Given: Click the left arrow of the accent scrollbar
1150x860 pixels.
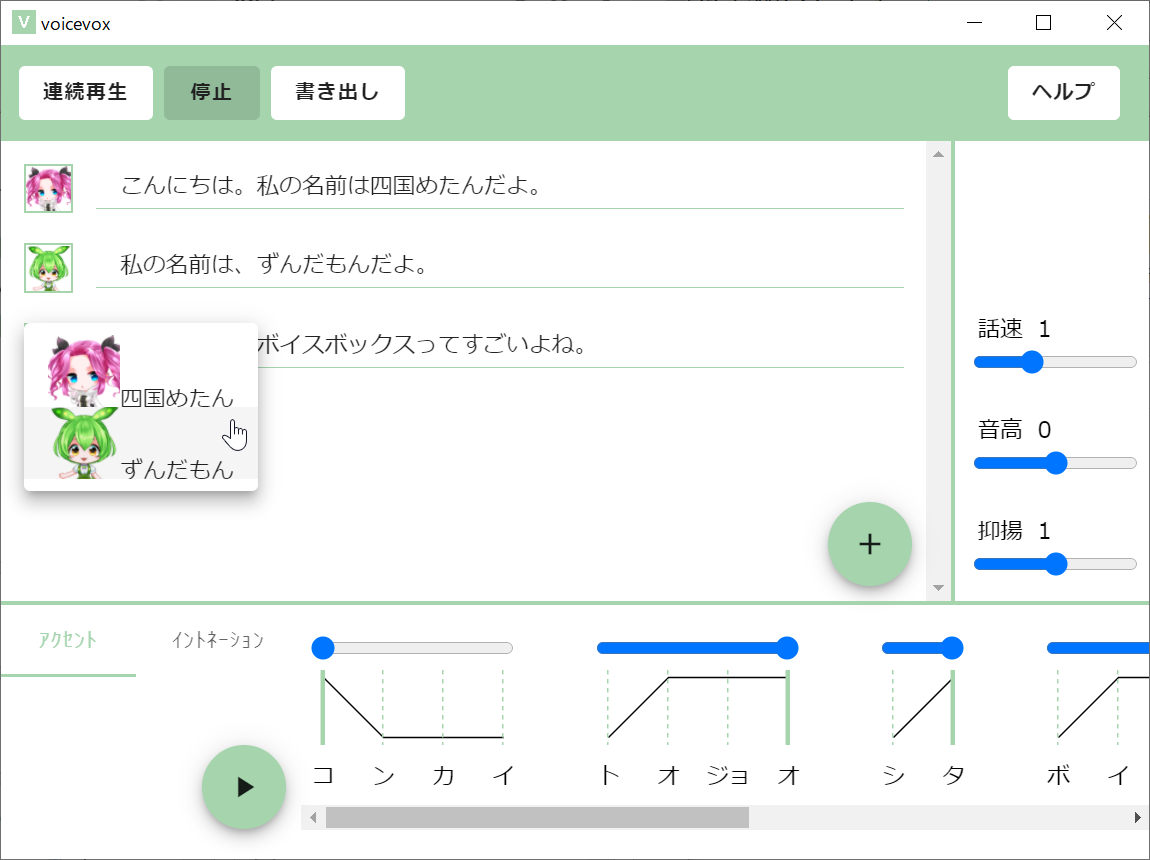Looking at the screenshot, I should click(x=313, y=817).
